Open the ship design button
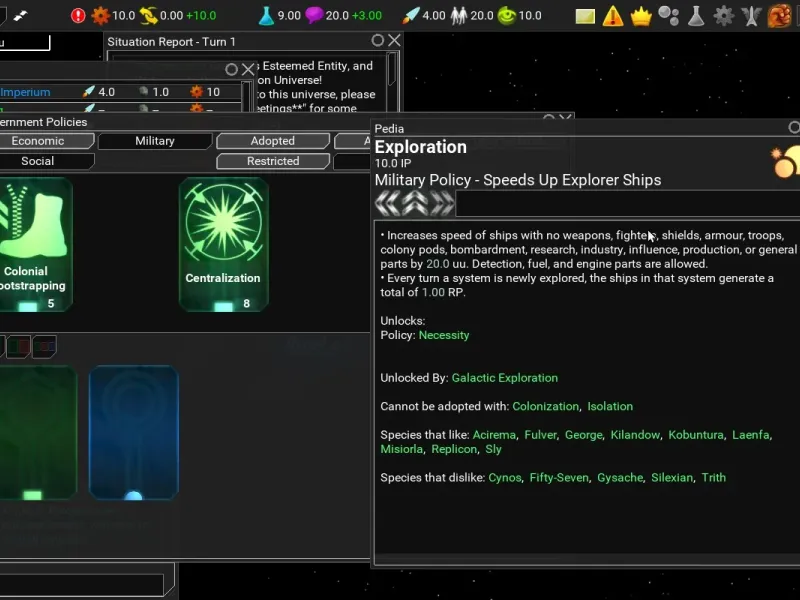This screenshot has width=800, height=600. [751, 16]
